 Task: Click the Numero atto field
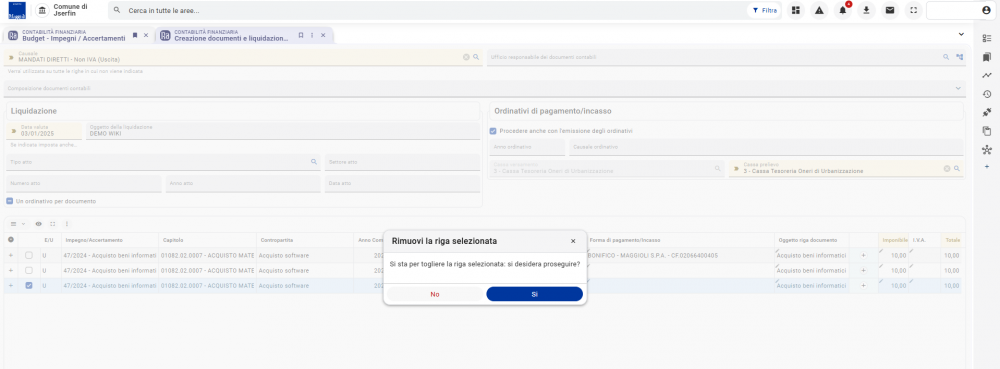click(x=84, y=183)
